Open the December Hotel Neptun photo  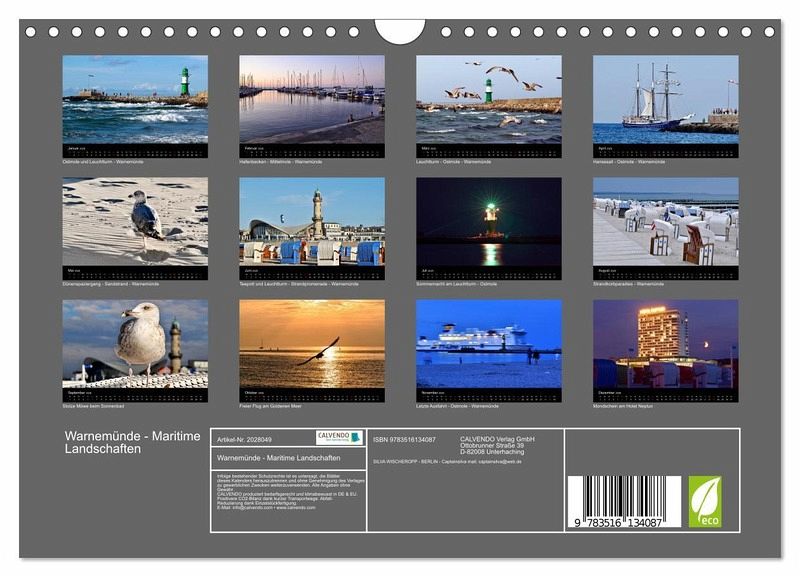(665, 344)
